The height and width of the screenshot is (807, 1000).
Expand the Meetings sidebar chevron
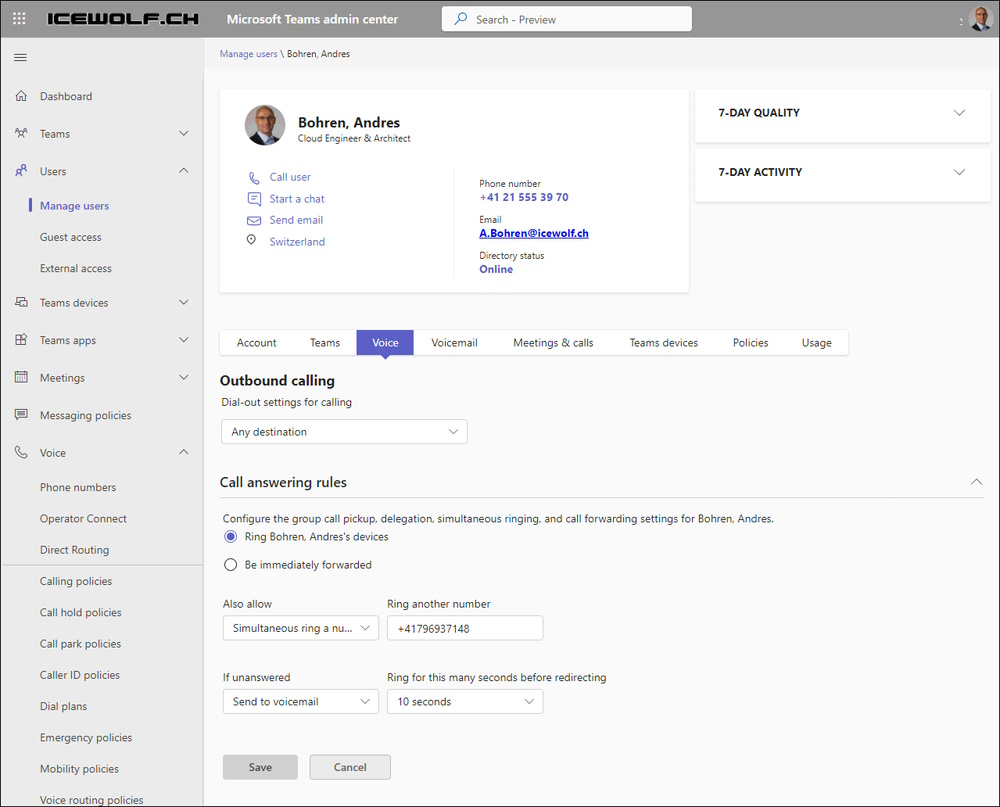(184, 377)
